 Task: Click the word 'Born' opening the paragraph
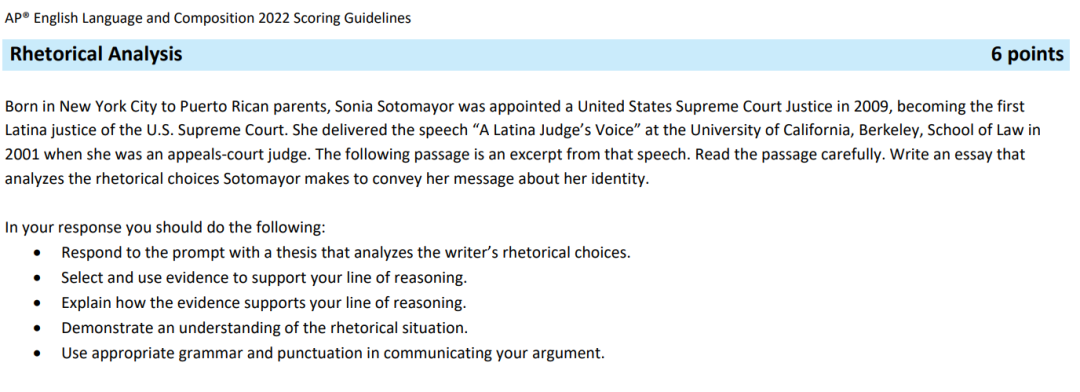[19, 107]
